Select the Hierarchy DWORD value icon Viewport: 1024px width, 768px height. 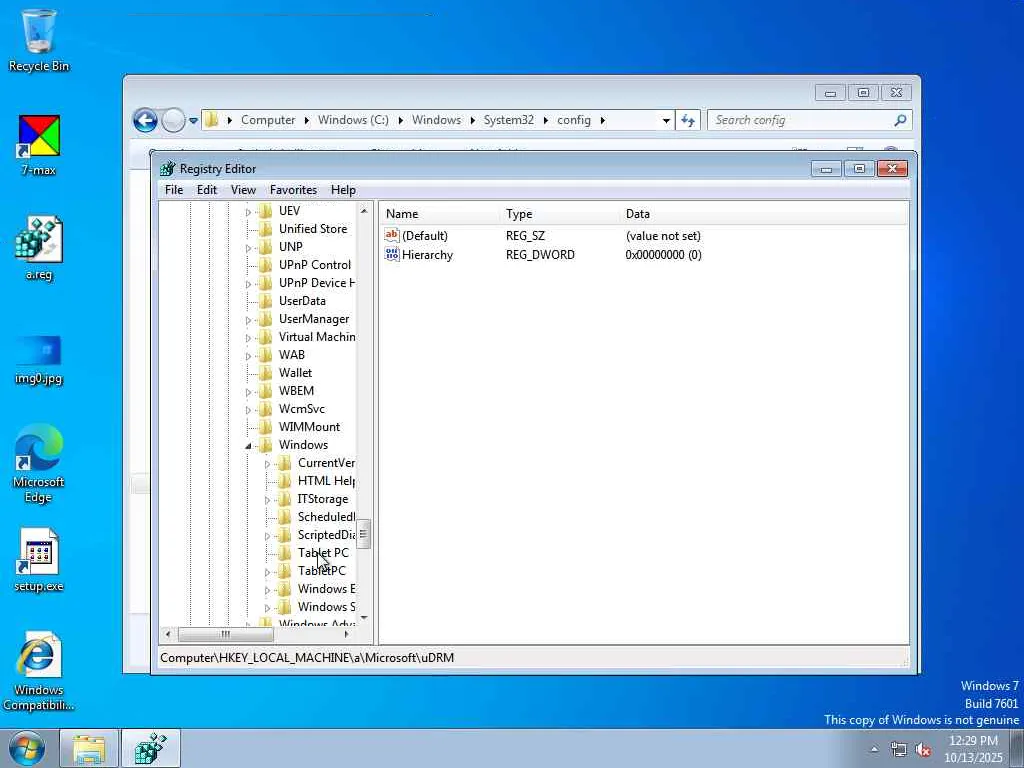[x=392, y=255]
